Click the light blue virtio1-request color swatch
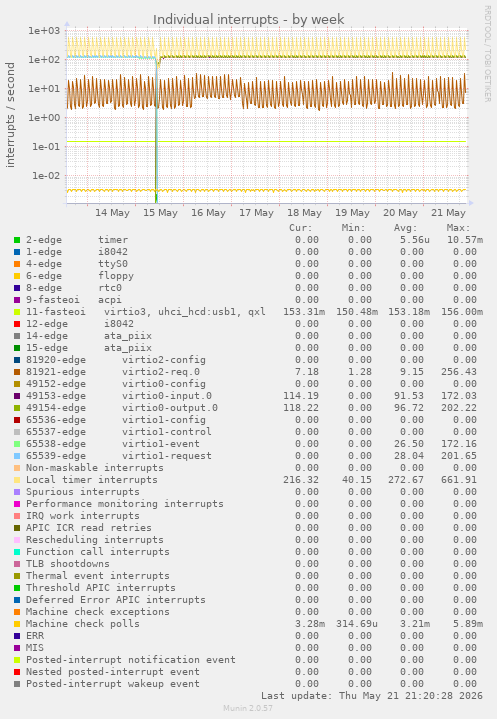The image size is (497, 719). (x=17, y=456)
